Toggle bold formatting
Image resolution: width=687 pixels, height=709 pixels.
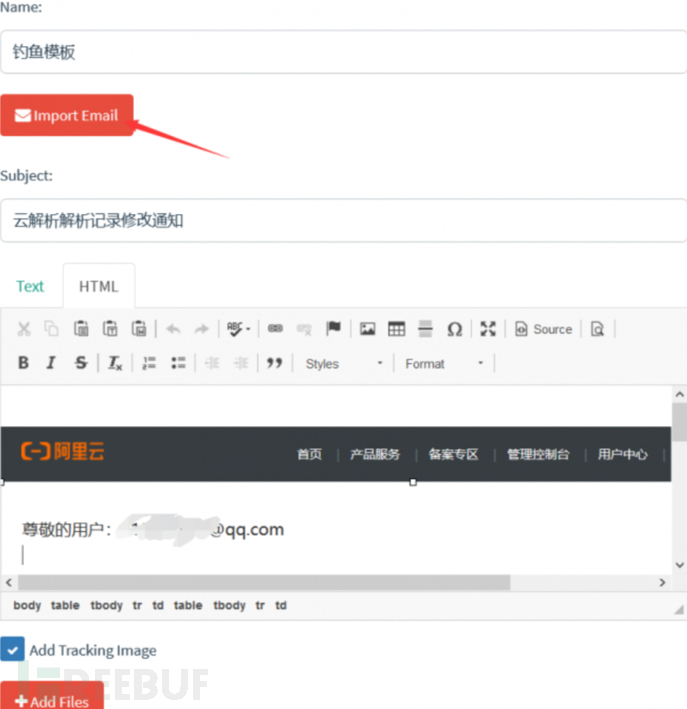click(x=24, y=363)
